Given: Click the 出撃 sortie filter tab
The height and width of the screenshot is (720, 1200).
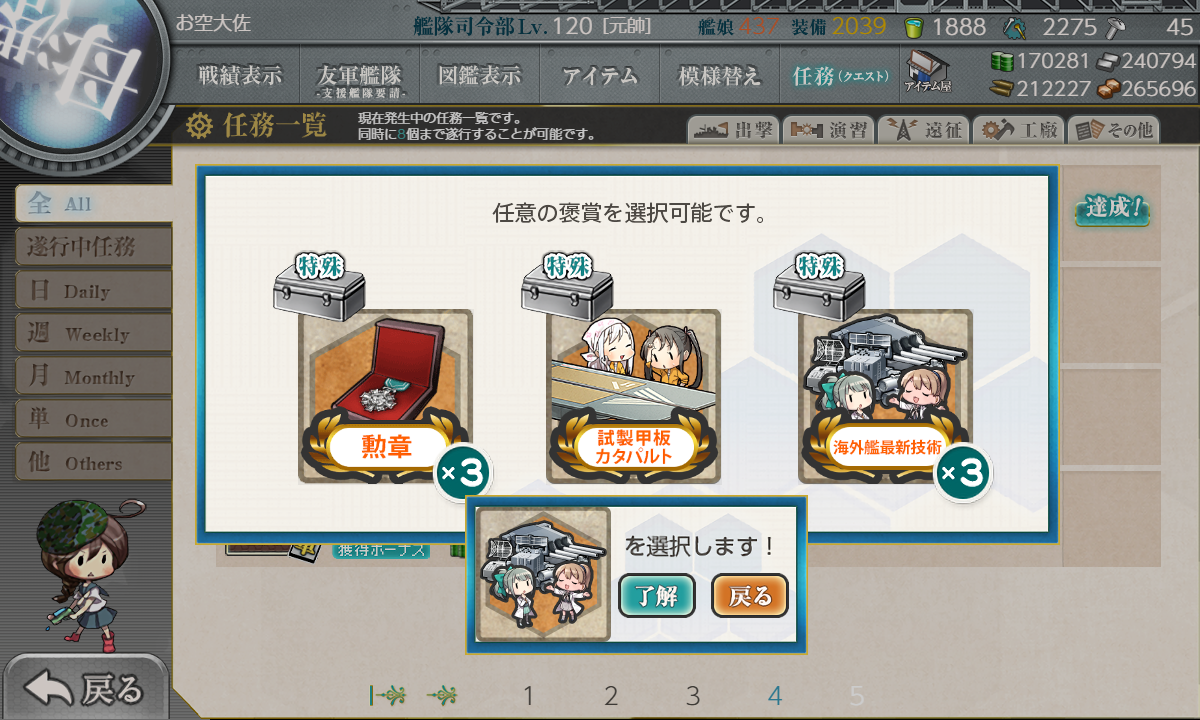Looking at the screenshot, I should (733, 130).
